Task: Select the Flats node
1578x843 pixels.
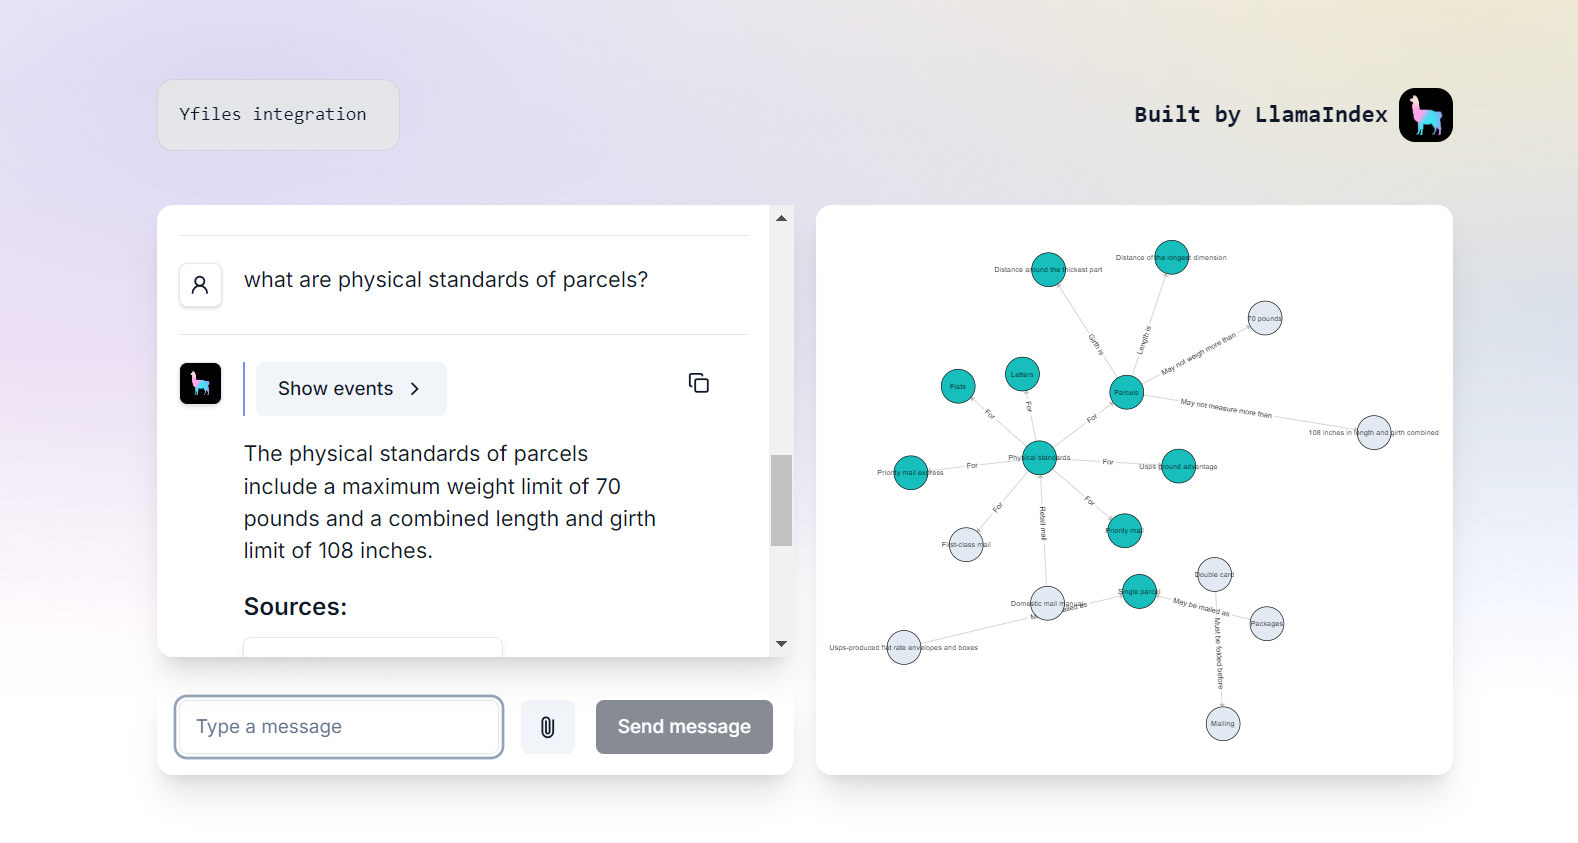Action: pyautogui.click(x=957, y=386)
